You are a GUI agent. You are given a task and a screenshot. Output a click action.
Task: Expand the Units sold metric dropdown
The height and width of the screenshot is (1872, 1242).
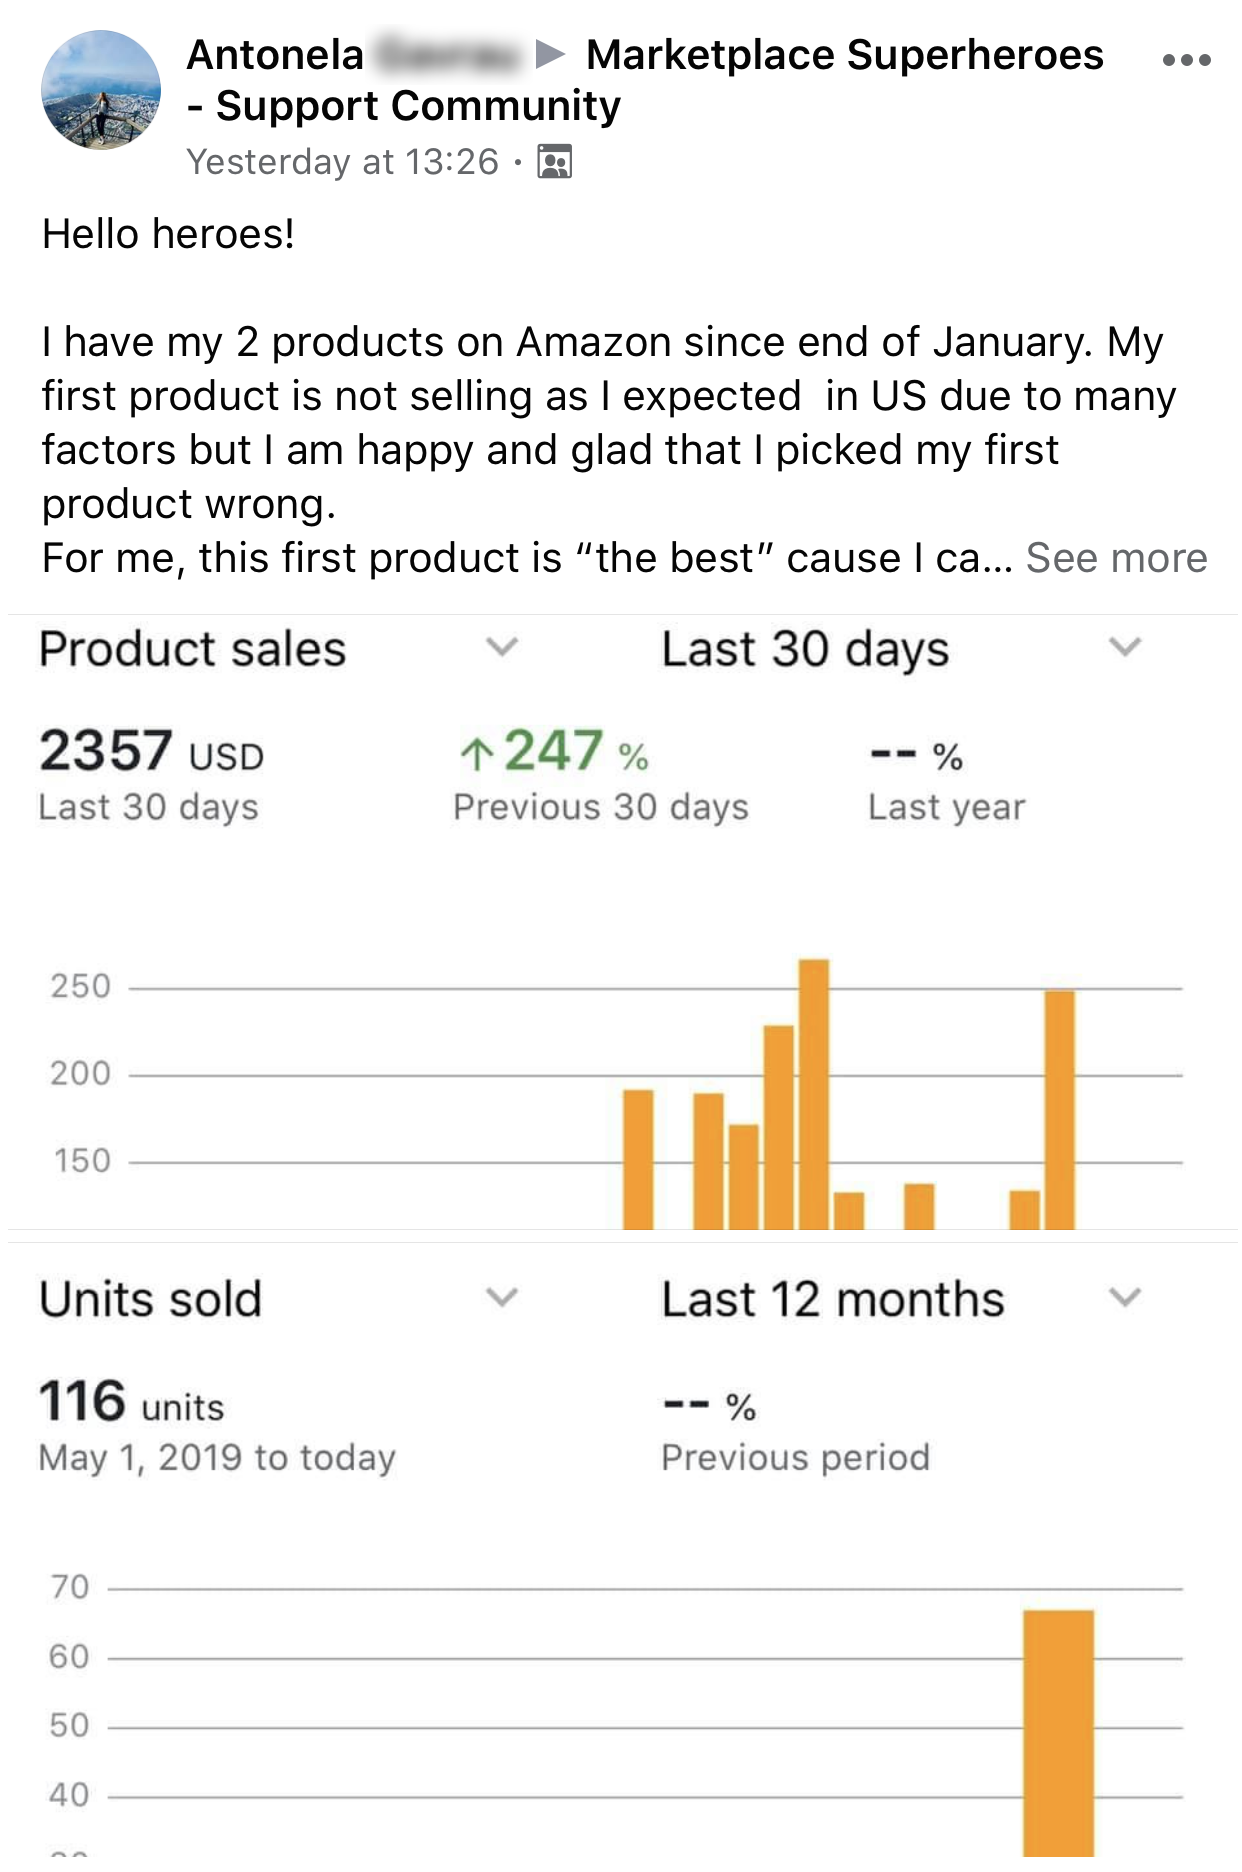coord(502,1297)
